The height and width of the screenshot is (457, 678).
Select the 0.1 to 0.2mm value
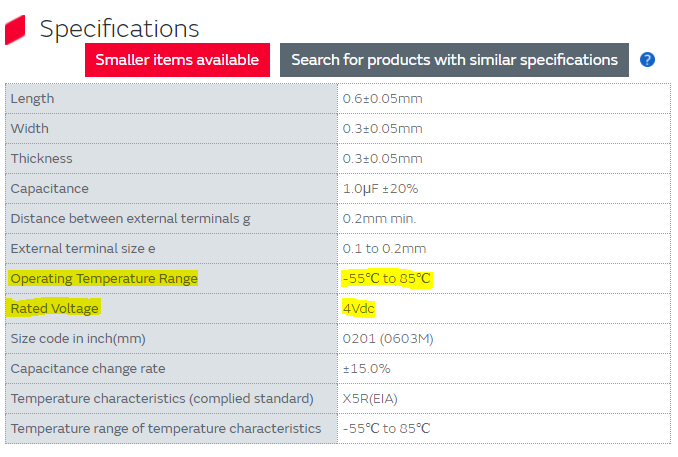[x=384, y=249]
